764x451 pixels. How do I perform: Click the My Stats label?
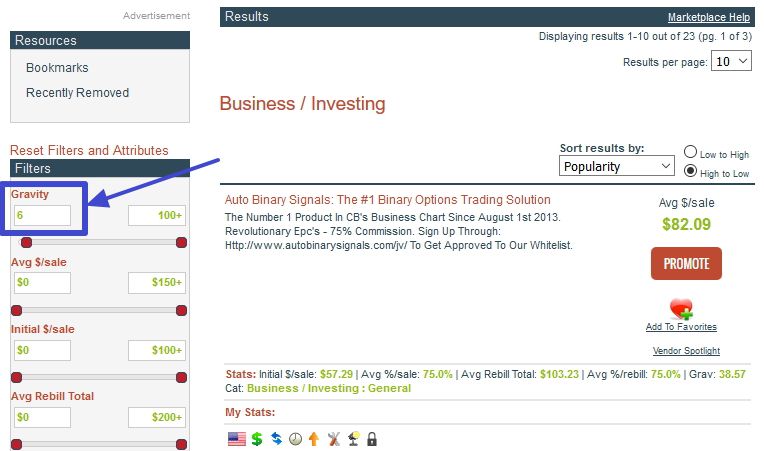coord(250,412)
